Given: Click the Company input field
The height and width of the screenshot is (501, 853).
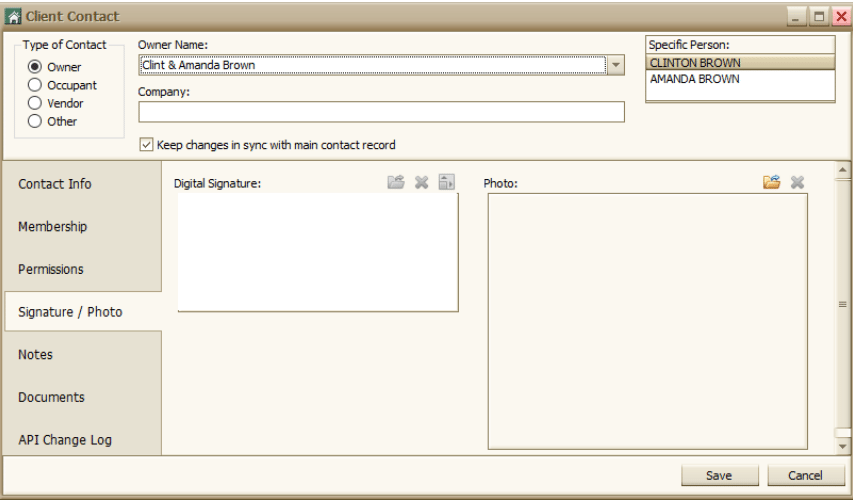Looking at the screenshot, I should click(x=381, y=112).
